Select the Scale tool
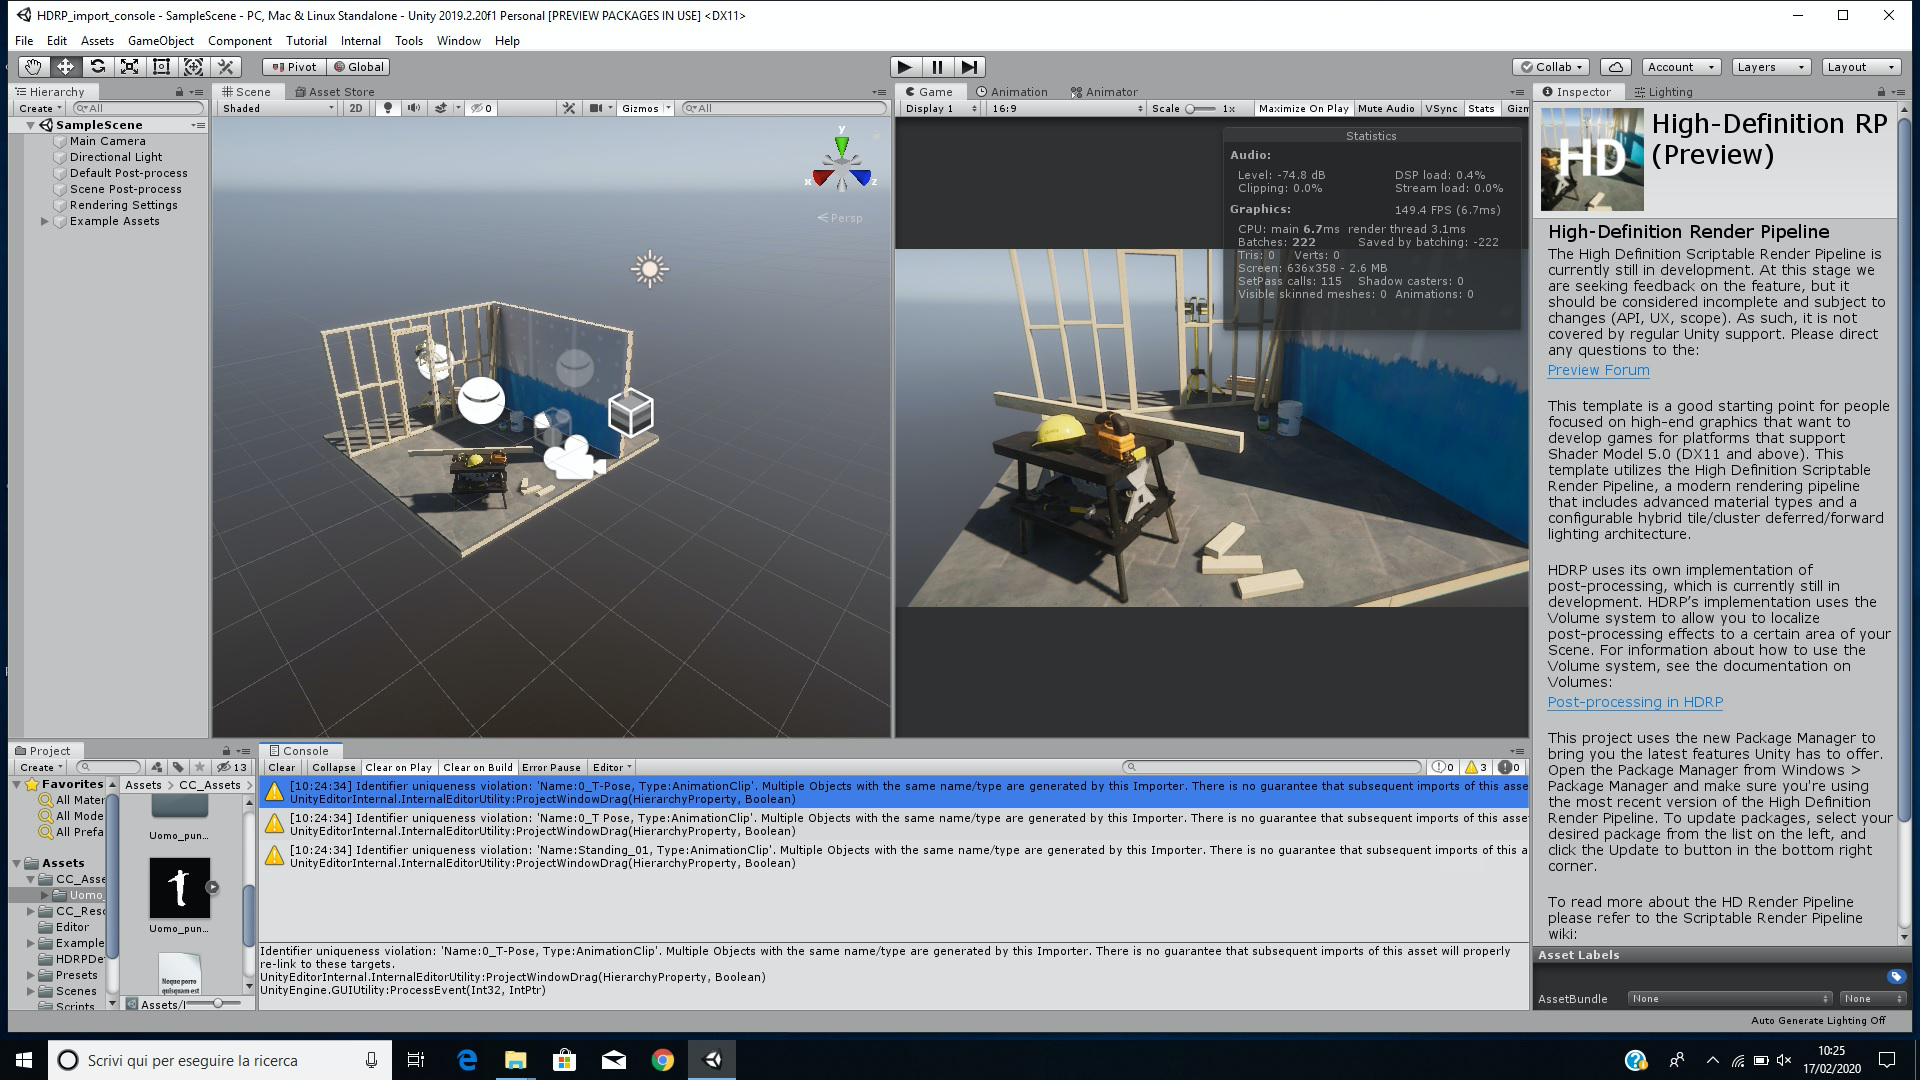The width and height of the screenshot is (1920, 1080). click(129, 67)
